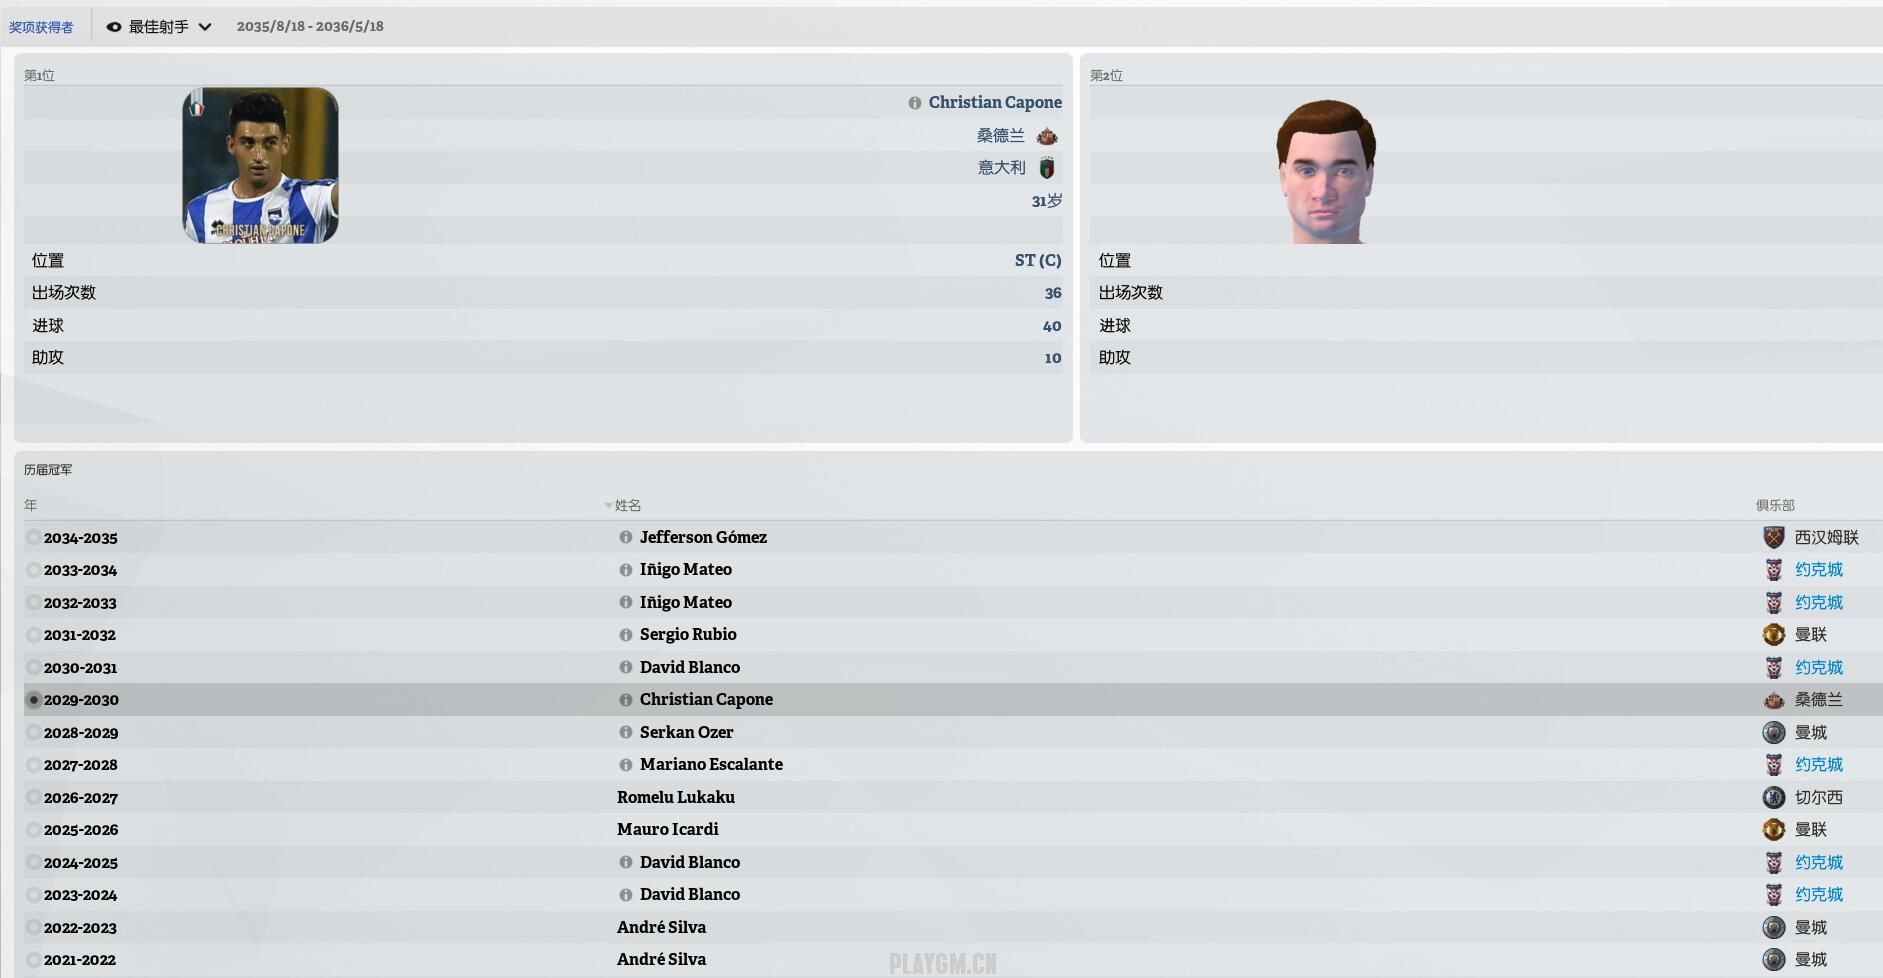This screenshot has height=978, width=1883.
Task: Click the Manchester United crest beside Sergio Rubio
Action: [1773, 634]
